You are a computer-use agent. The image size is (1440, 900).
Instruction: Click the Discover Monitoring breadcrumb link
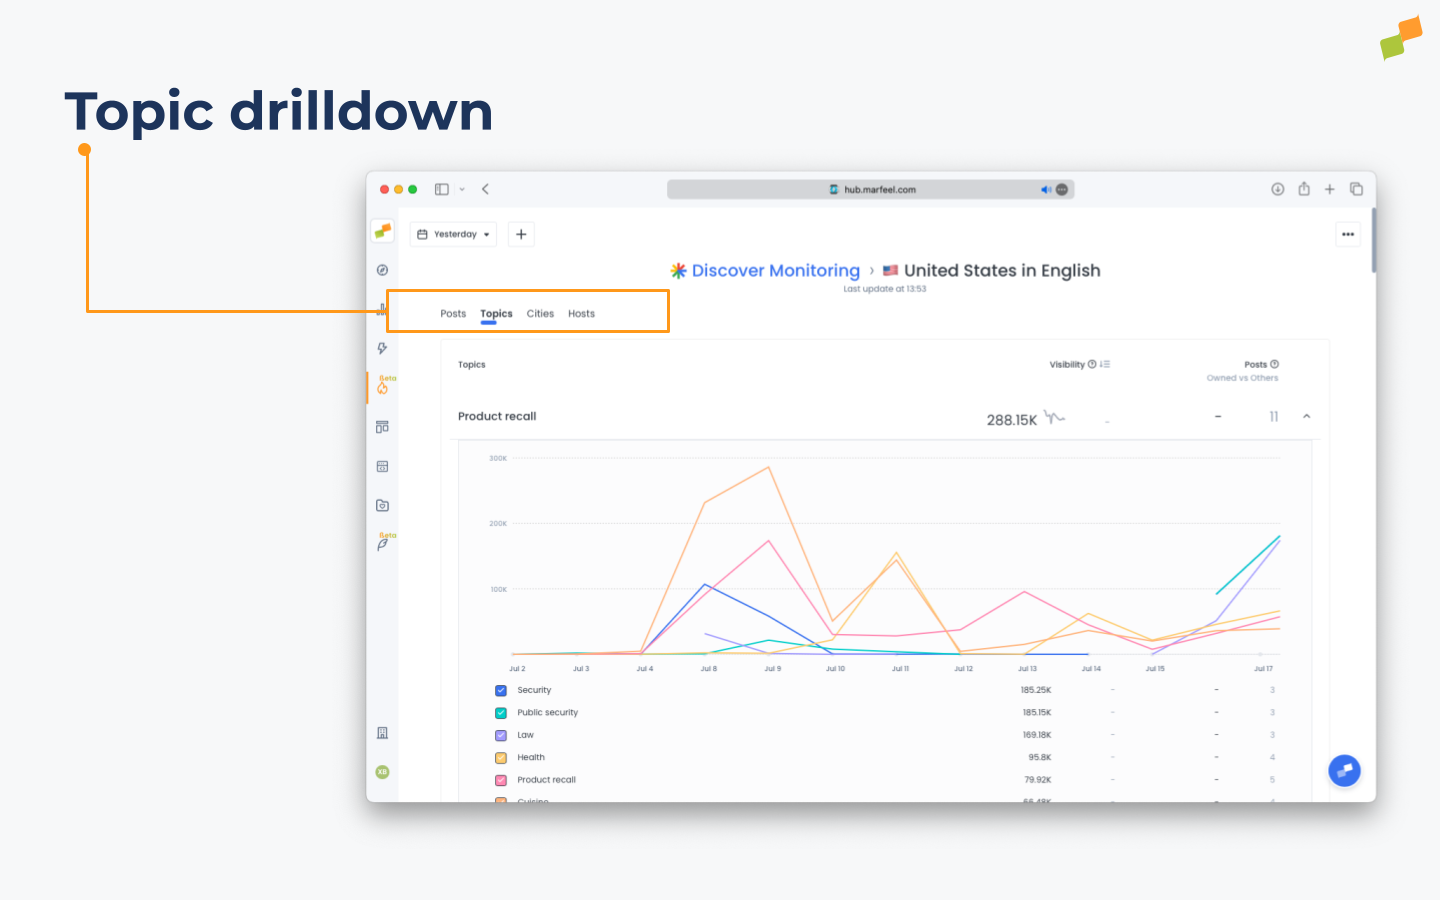click(x=775, y=270)
